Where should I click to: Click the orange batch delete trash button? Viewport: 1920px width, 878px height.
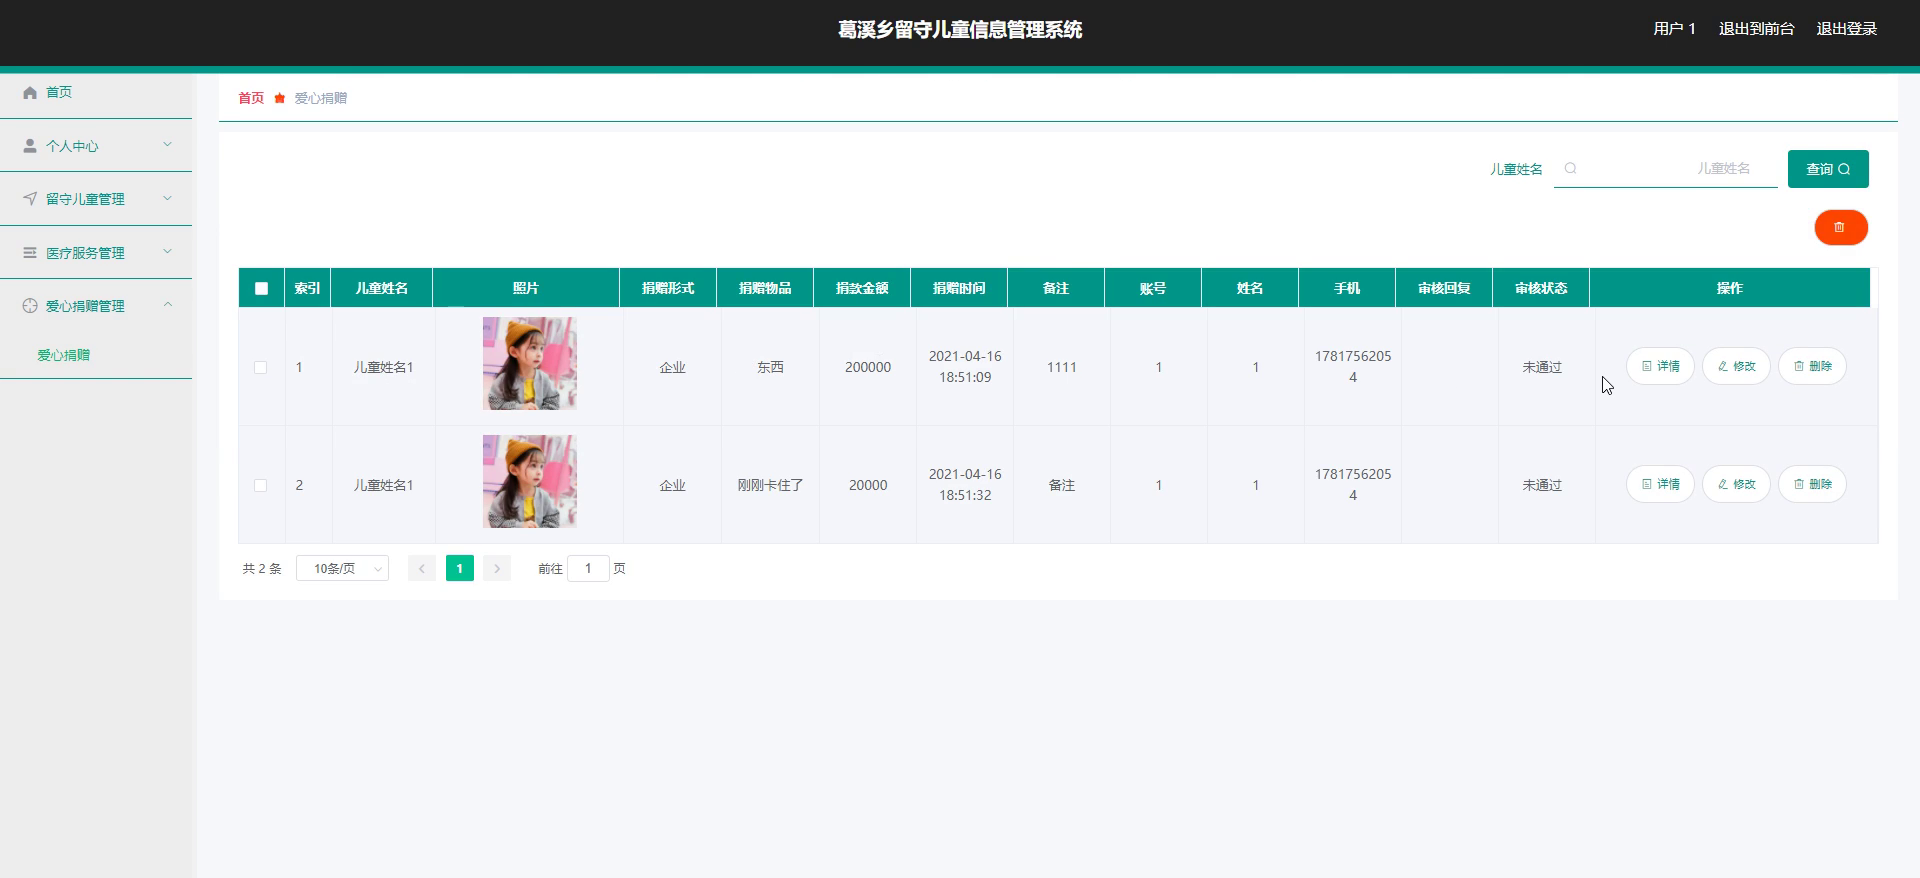[x=1840, y=227]
